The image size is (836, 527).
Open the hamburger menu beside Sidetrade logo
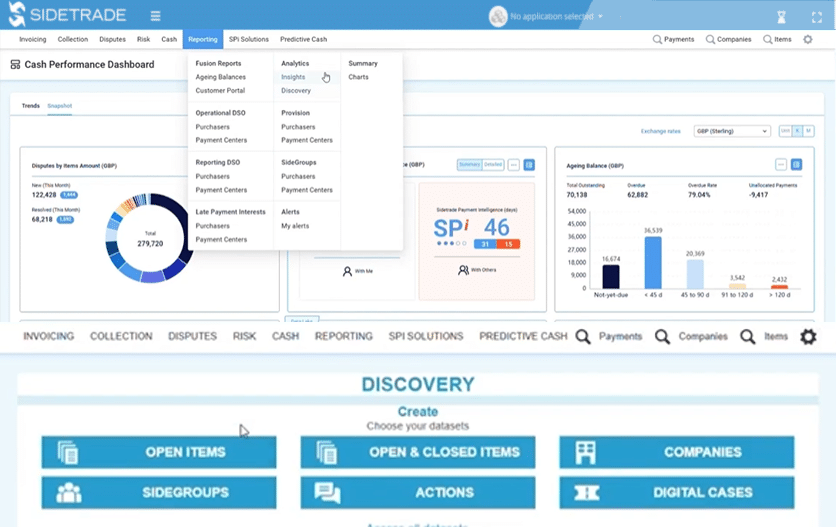(155, 16)
